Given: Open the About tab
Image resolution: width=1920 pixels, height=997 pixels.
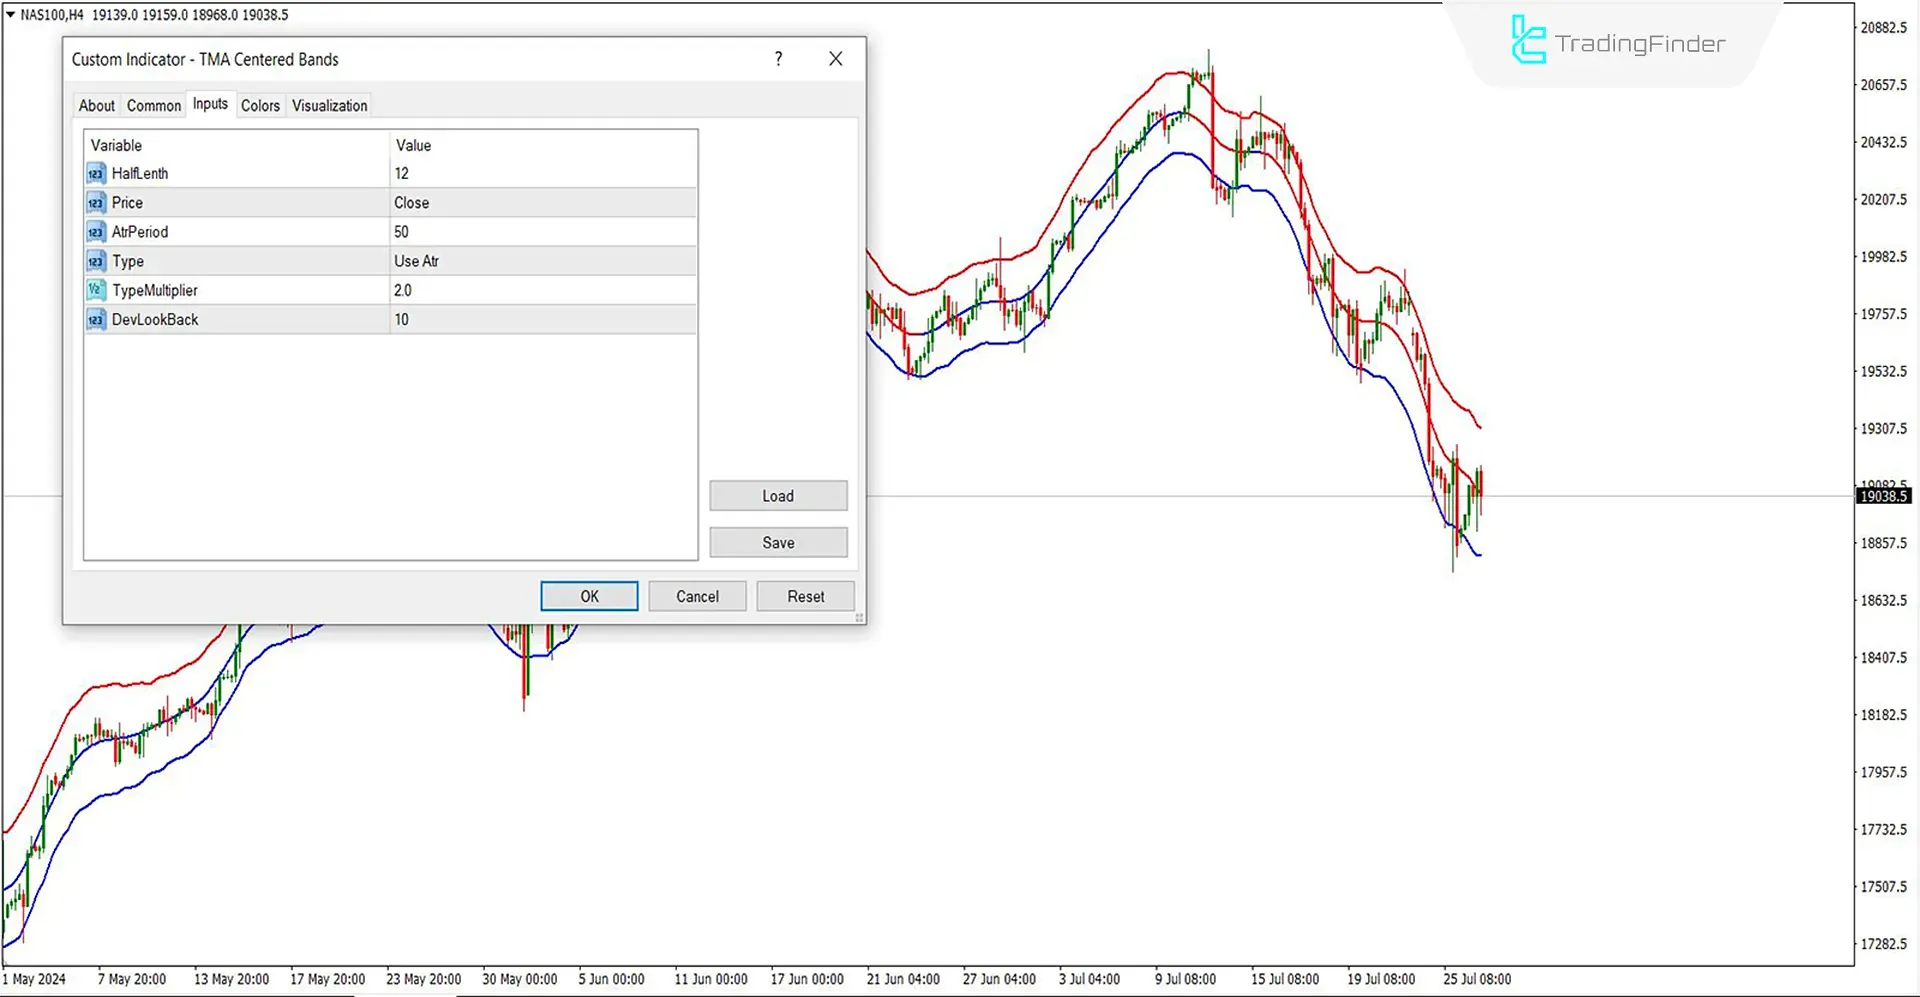Looking at the screenshot, I should pyautogui.click(x=96, y=105).
